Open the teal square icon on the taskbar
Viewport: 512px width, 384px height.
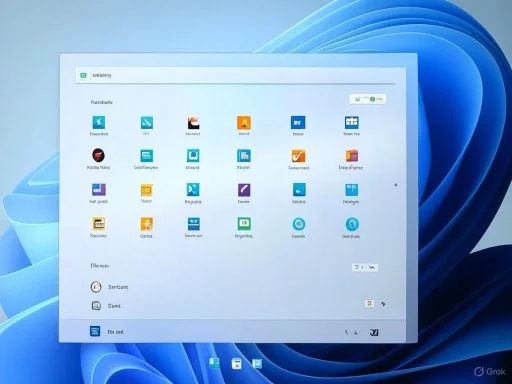[x=214, y=363]
